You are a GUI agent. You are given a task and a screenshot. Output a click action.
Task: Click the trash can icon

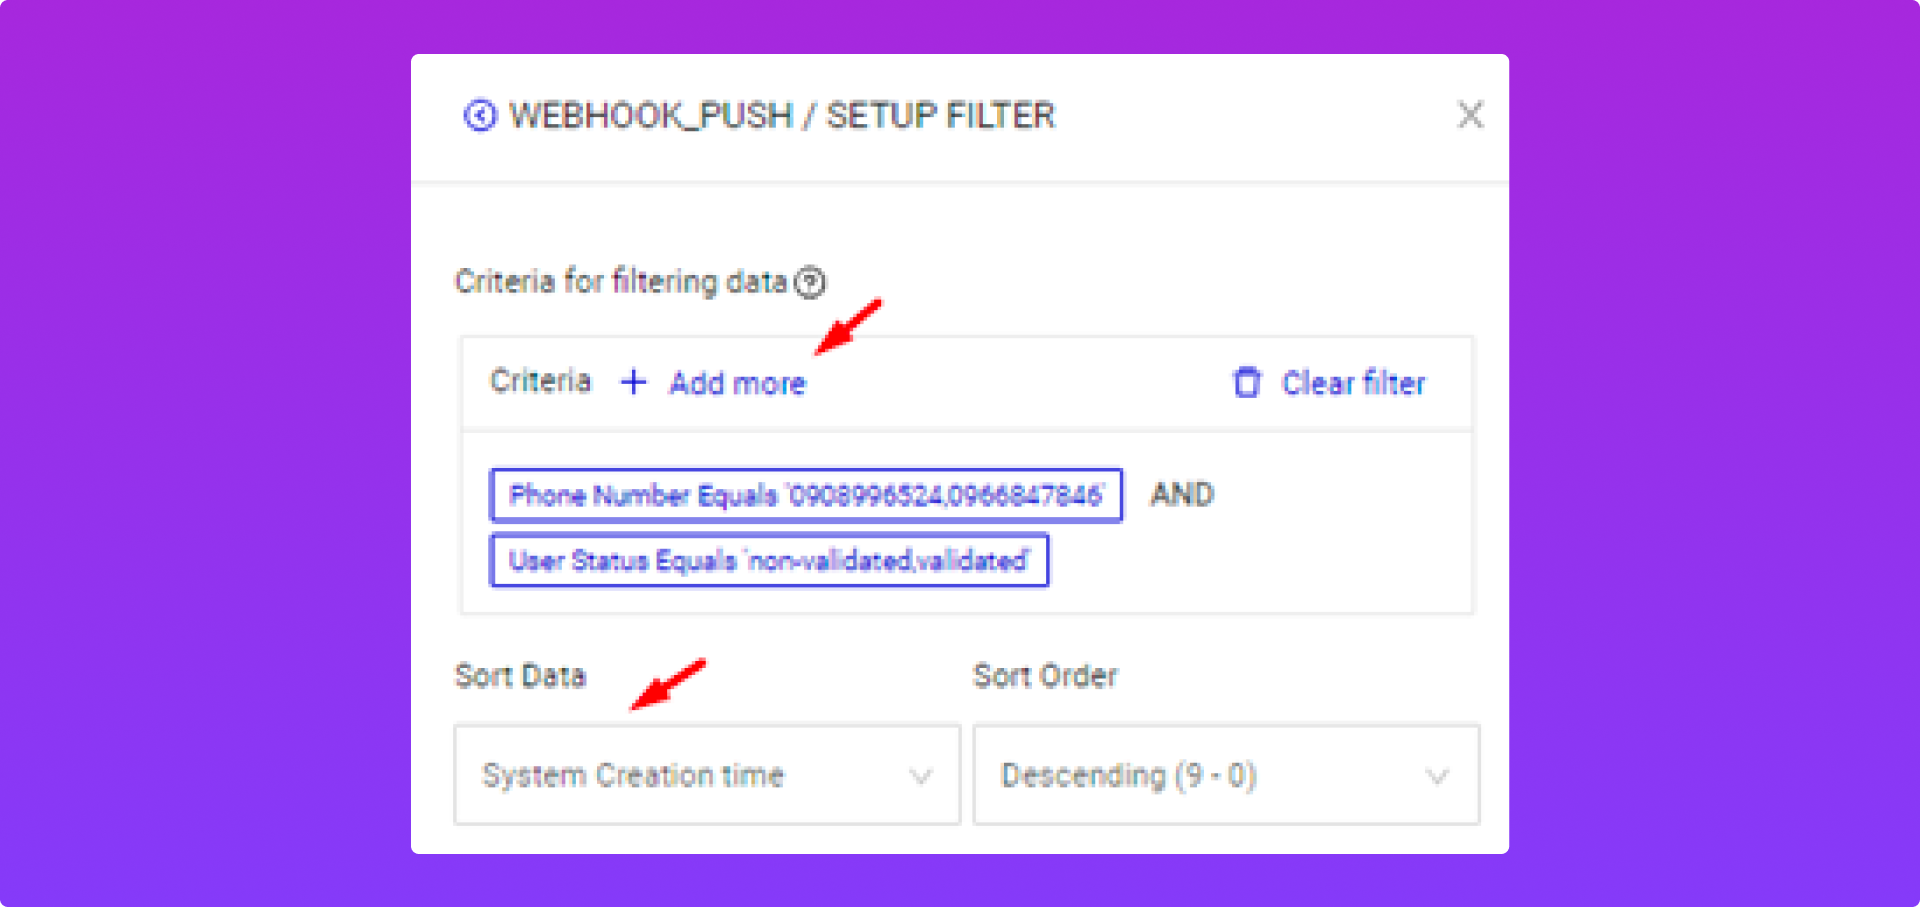coord(1247,382)
